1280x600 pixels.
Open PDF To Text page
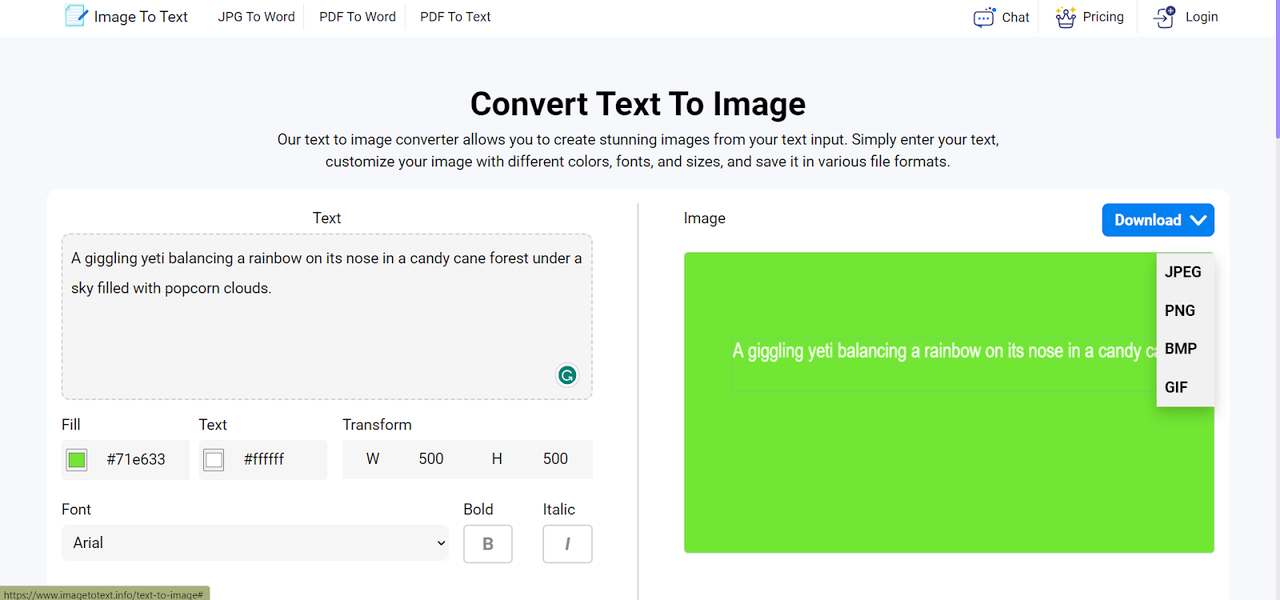click(456, 17)
